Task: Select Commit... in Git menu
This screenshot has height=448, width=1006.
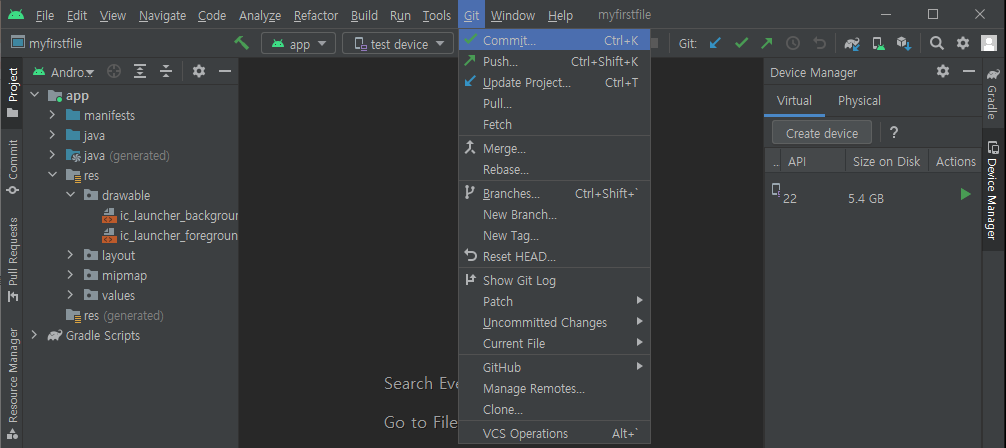Action: point(554,40)
